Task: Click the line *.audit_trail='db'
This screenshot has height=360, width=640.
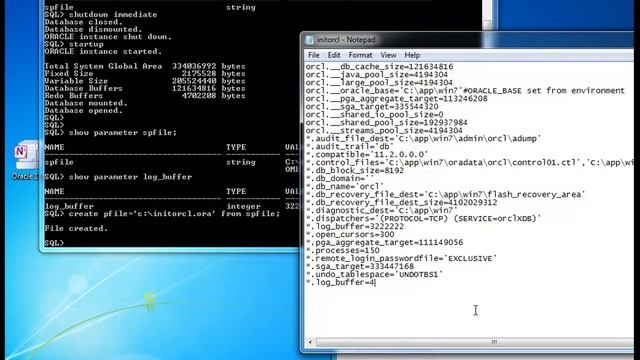Action: [350, 147]
